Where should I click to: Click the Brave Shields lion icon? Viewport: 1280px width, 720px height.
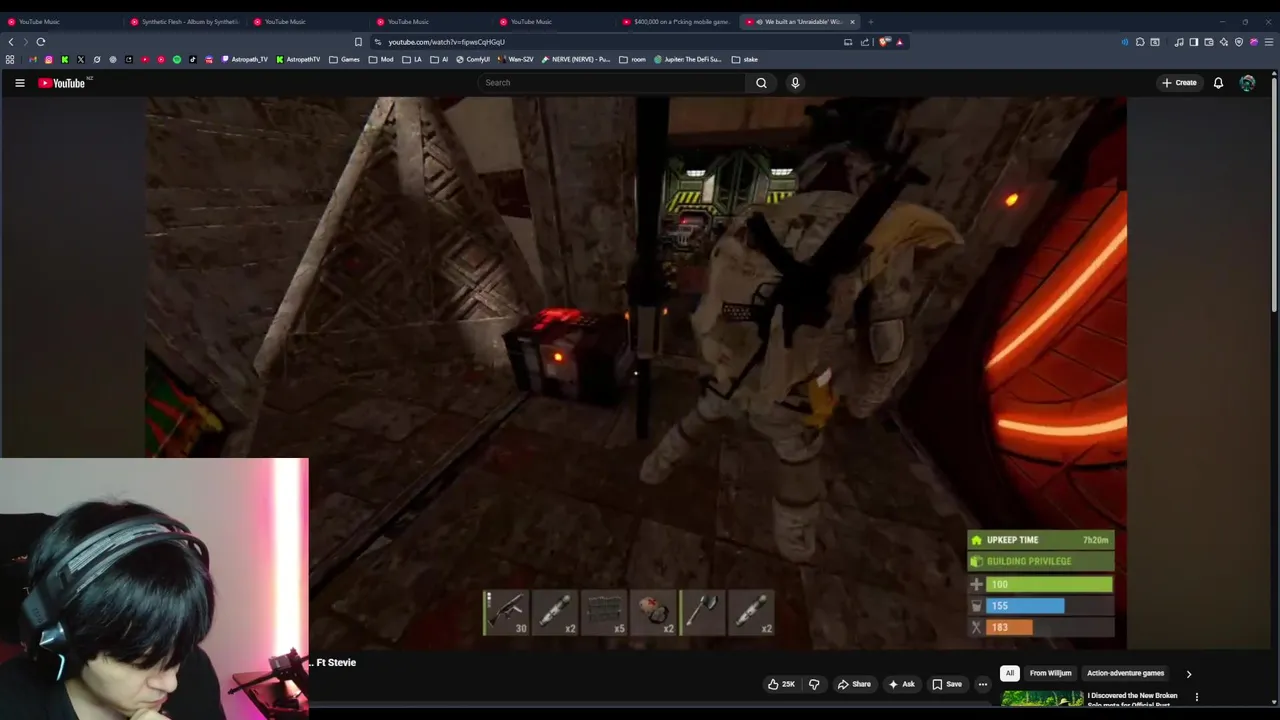[884, 42]
